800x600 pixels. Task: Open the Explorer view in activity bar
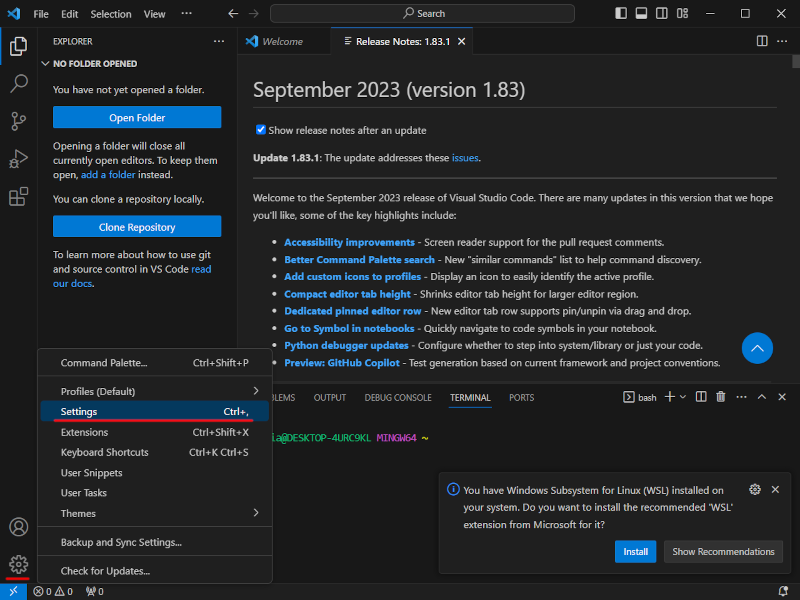coord(18,46)
